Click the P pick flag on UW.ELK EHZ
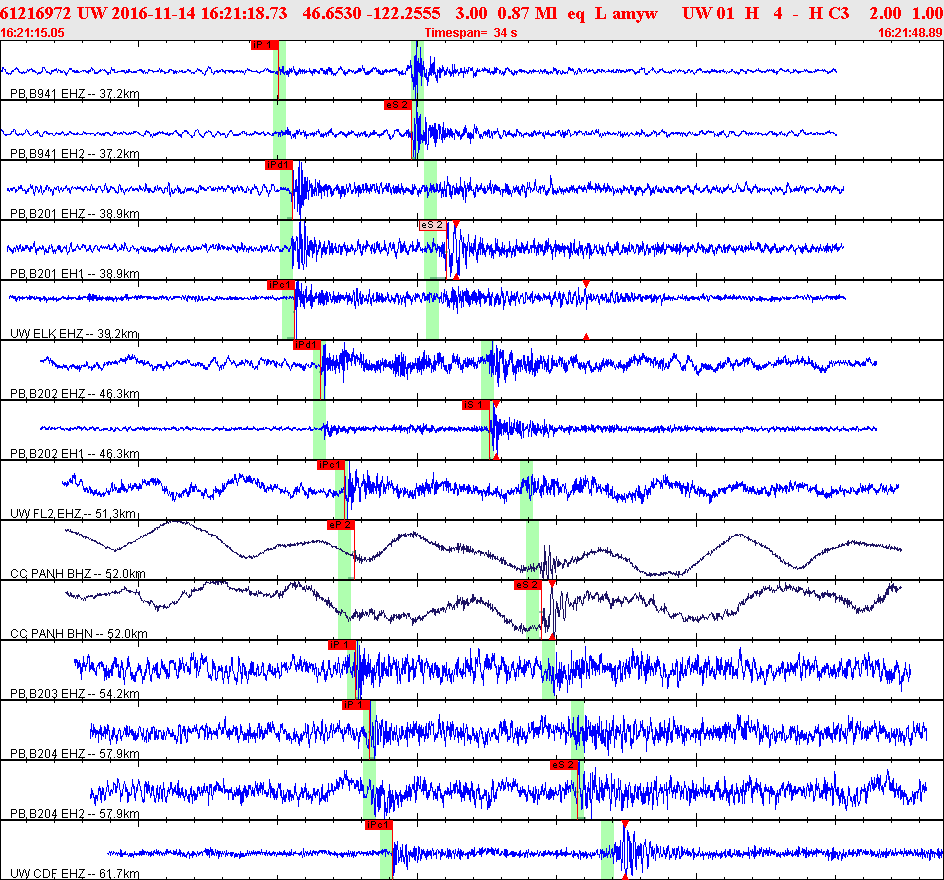This screenshot has height=880, width=944. point(280,285)
